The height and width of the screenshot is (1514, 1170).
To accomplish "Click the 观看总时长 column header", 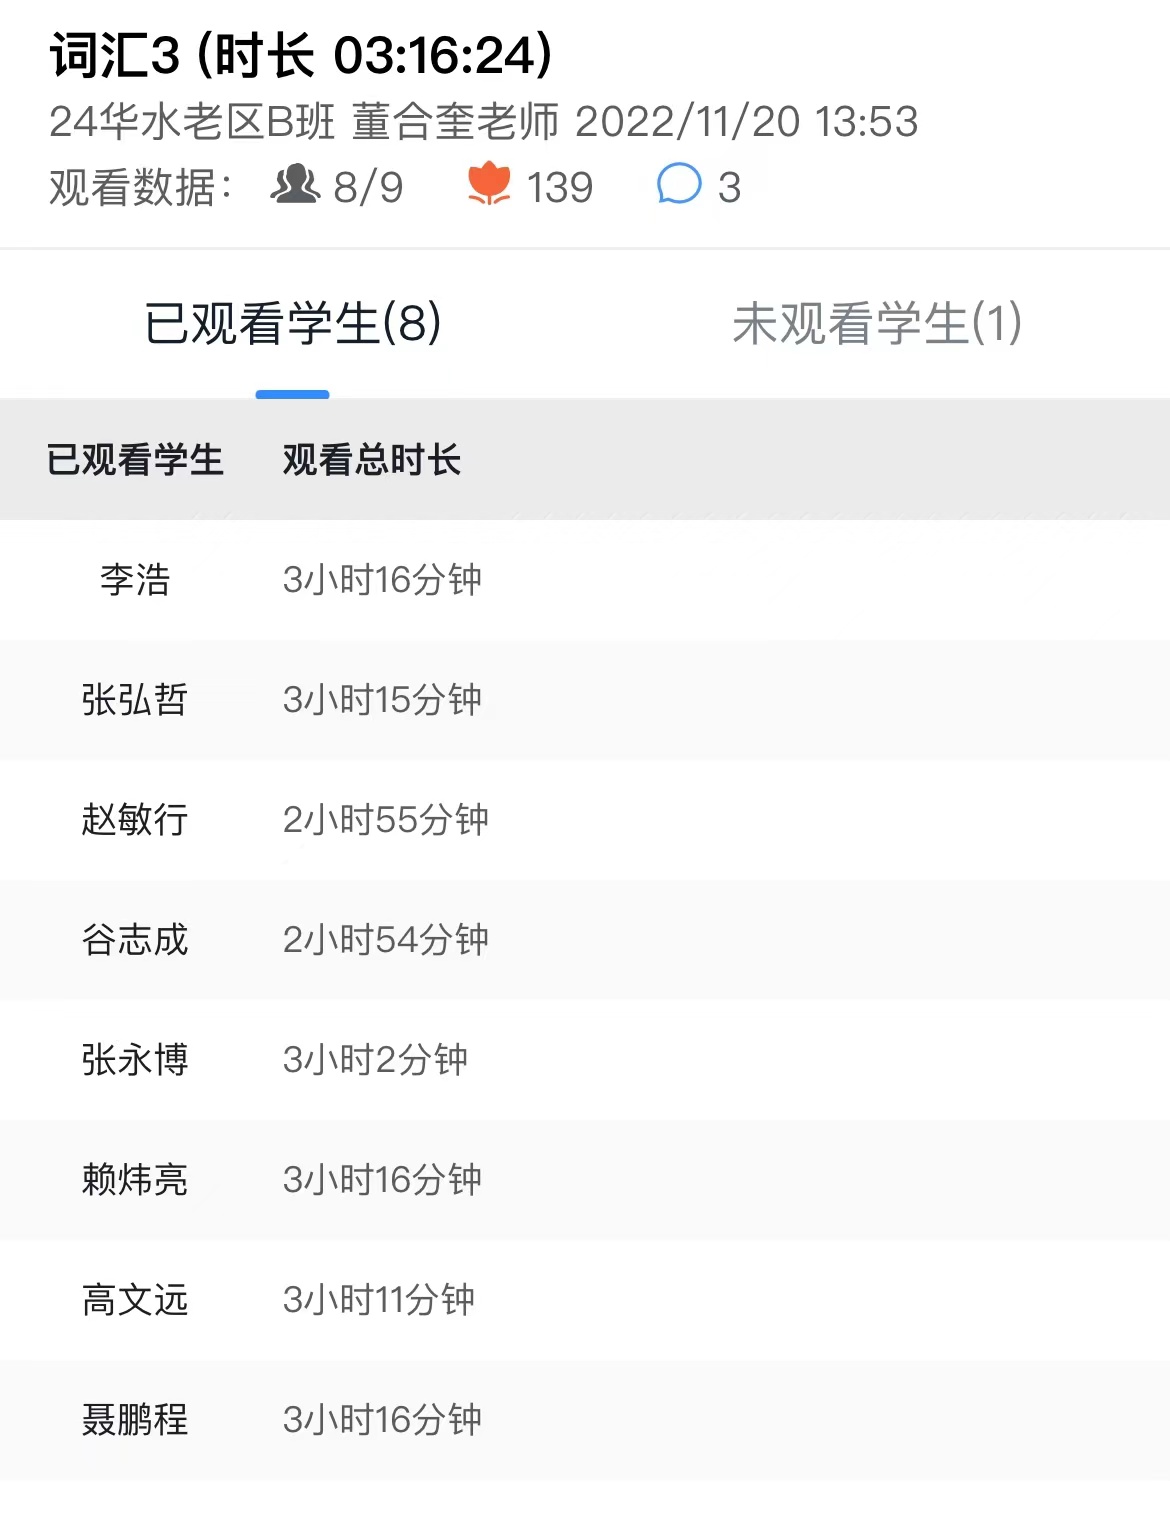I will [371, 460].
